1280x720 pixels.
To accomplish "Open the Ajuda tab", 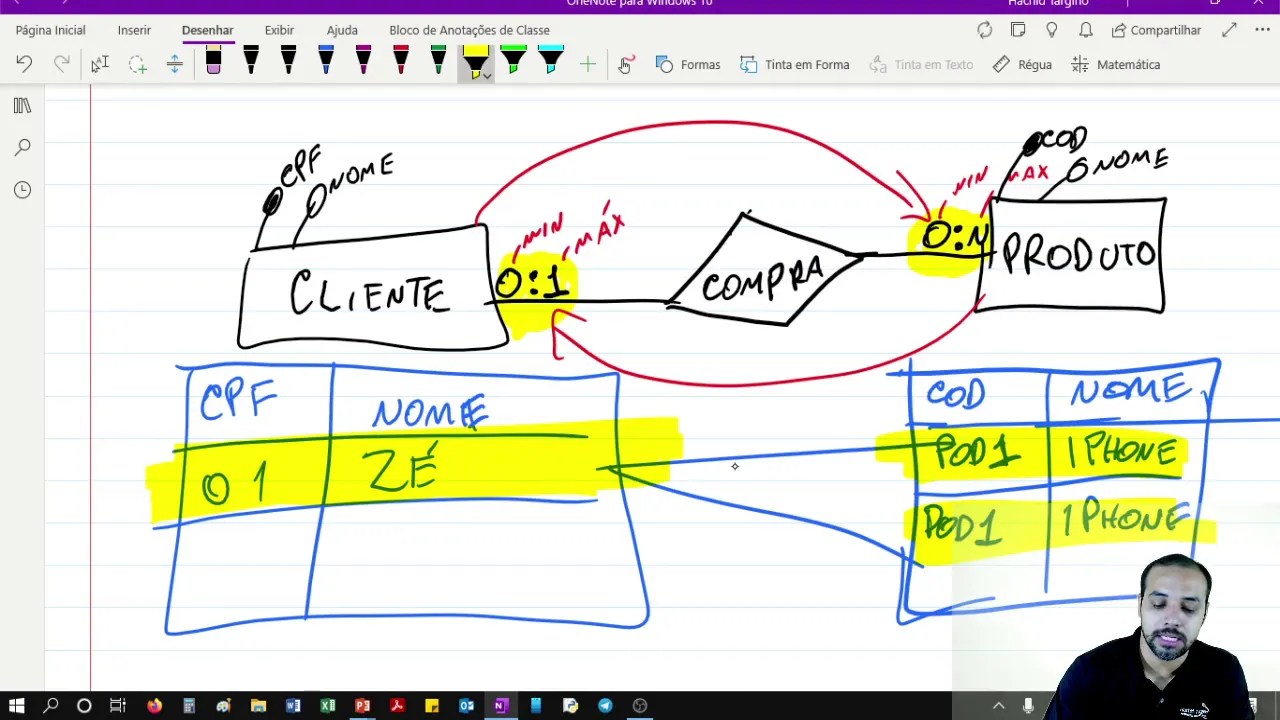I will 342,30.
